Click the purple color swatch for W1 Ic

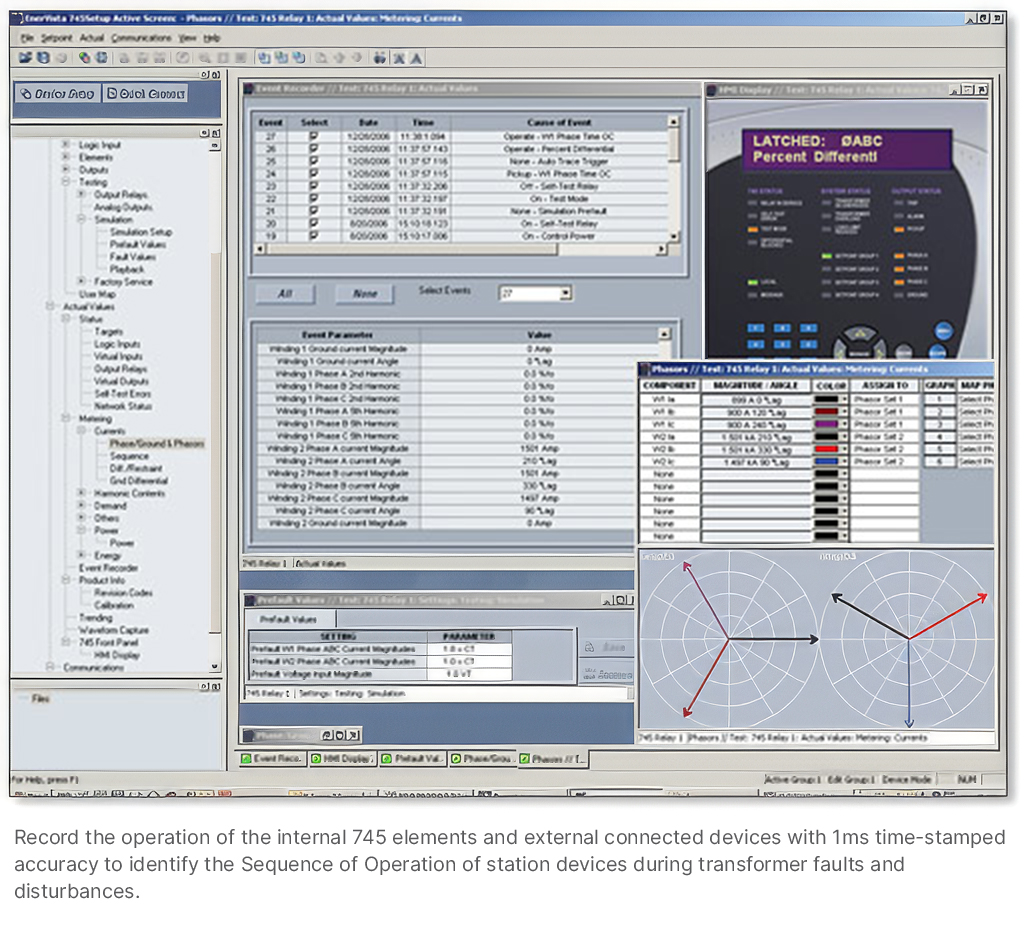pyautogui.click(x=826, y=424)
